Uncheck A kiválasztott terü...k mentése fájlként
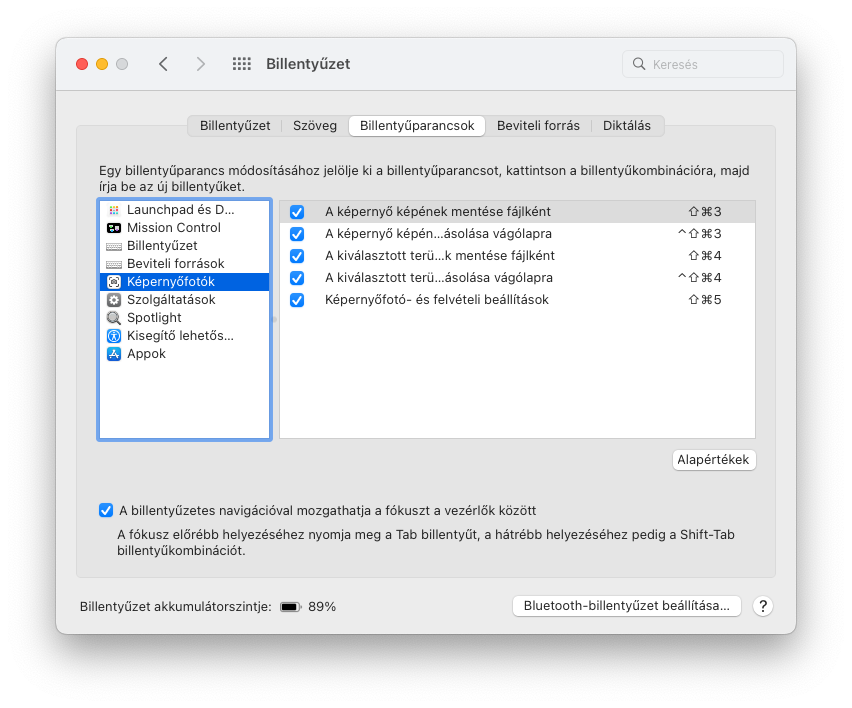 pyautogui.click(x=297, y=256)
